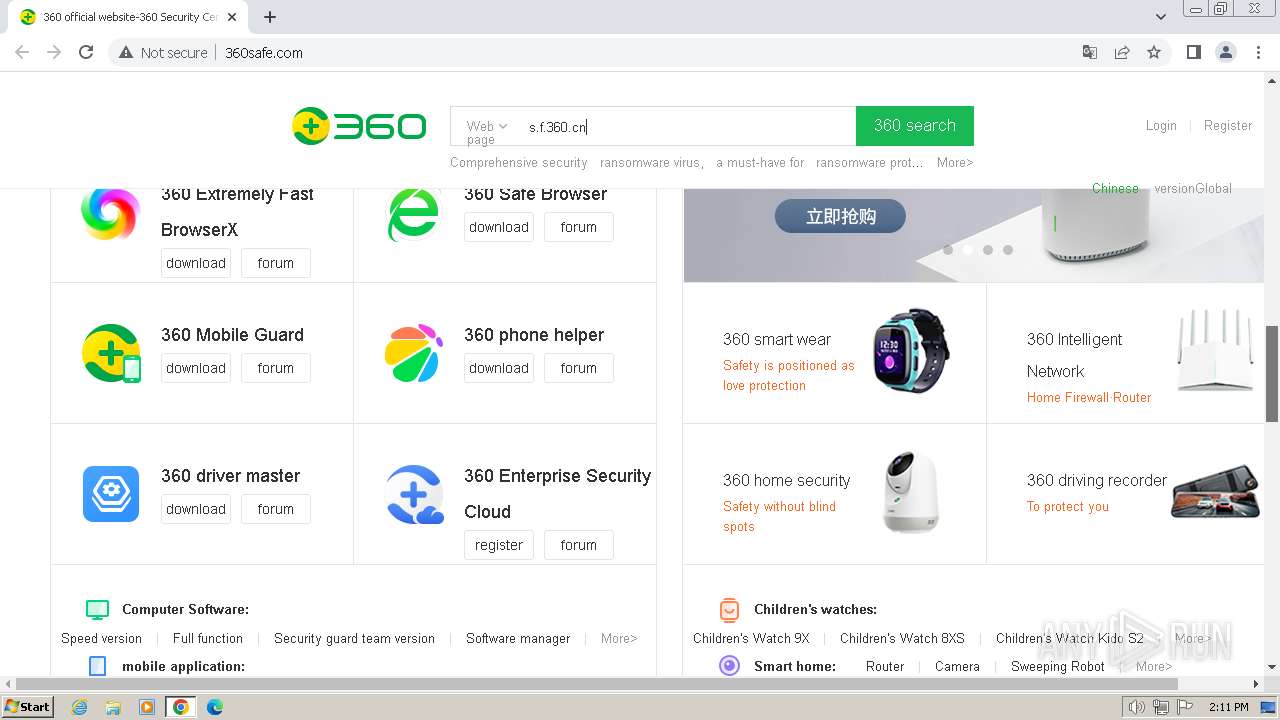Click the share page icon in address bar
This screenshot has width=1280, height=720.
click(1122, 52)
